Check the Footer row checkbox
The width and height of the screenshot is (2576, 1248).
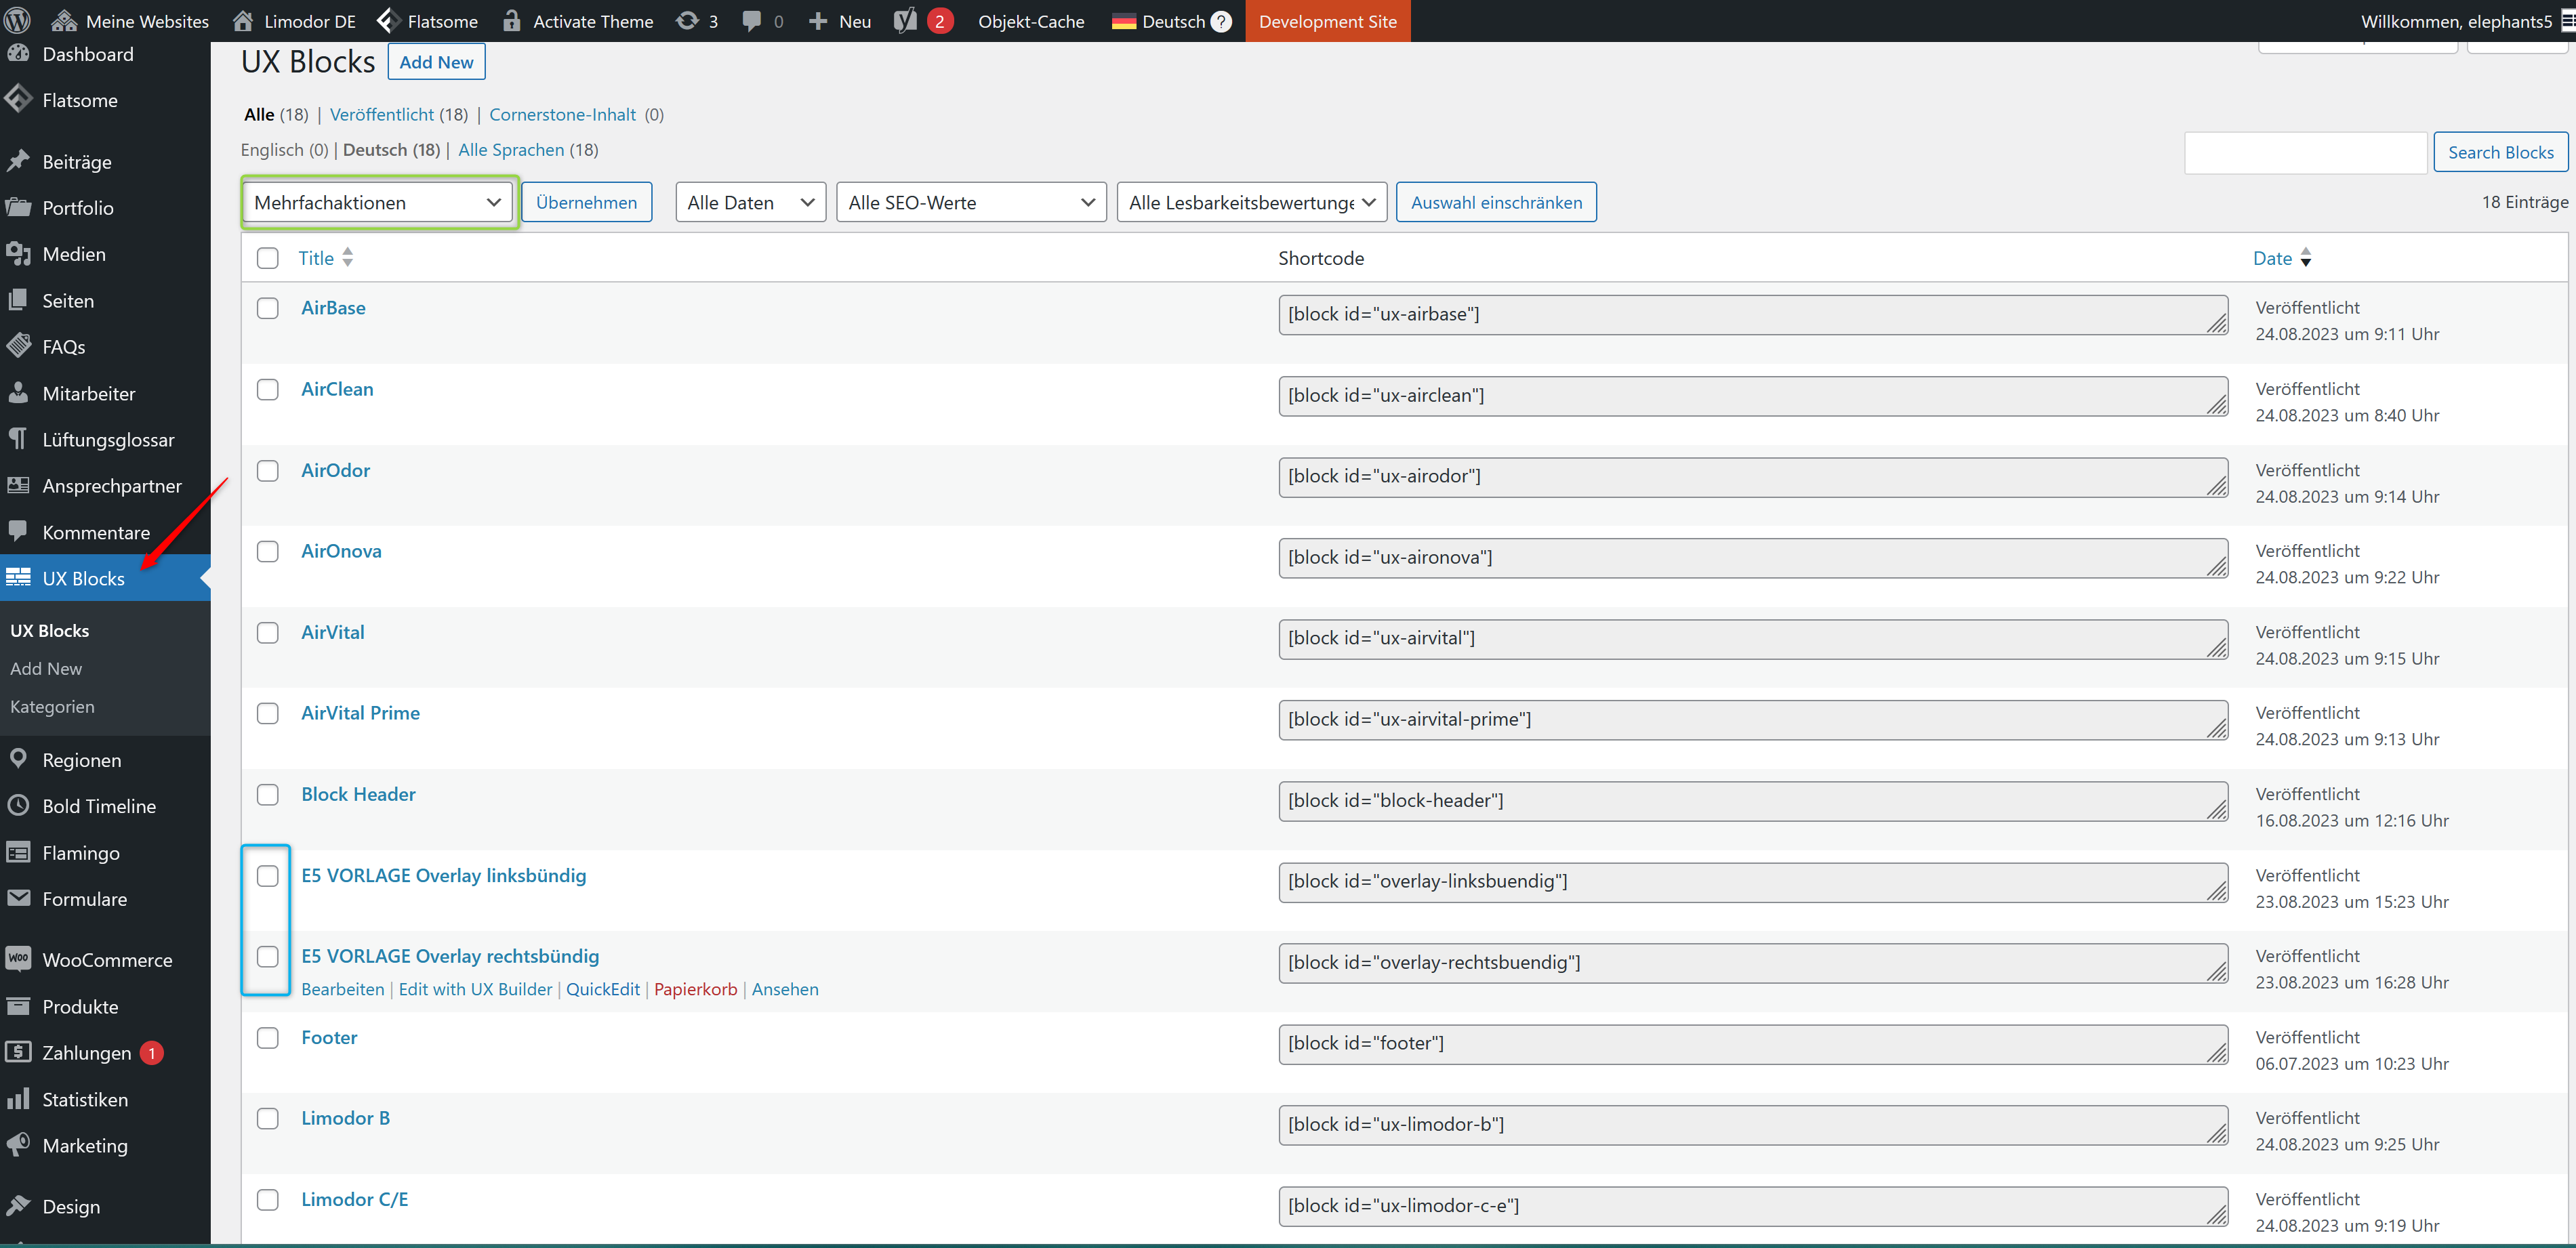[x=267, y=1037]
